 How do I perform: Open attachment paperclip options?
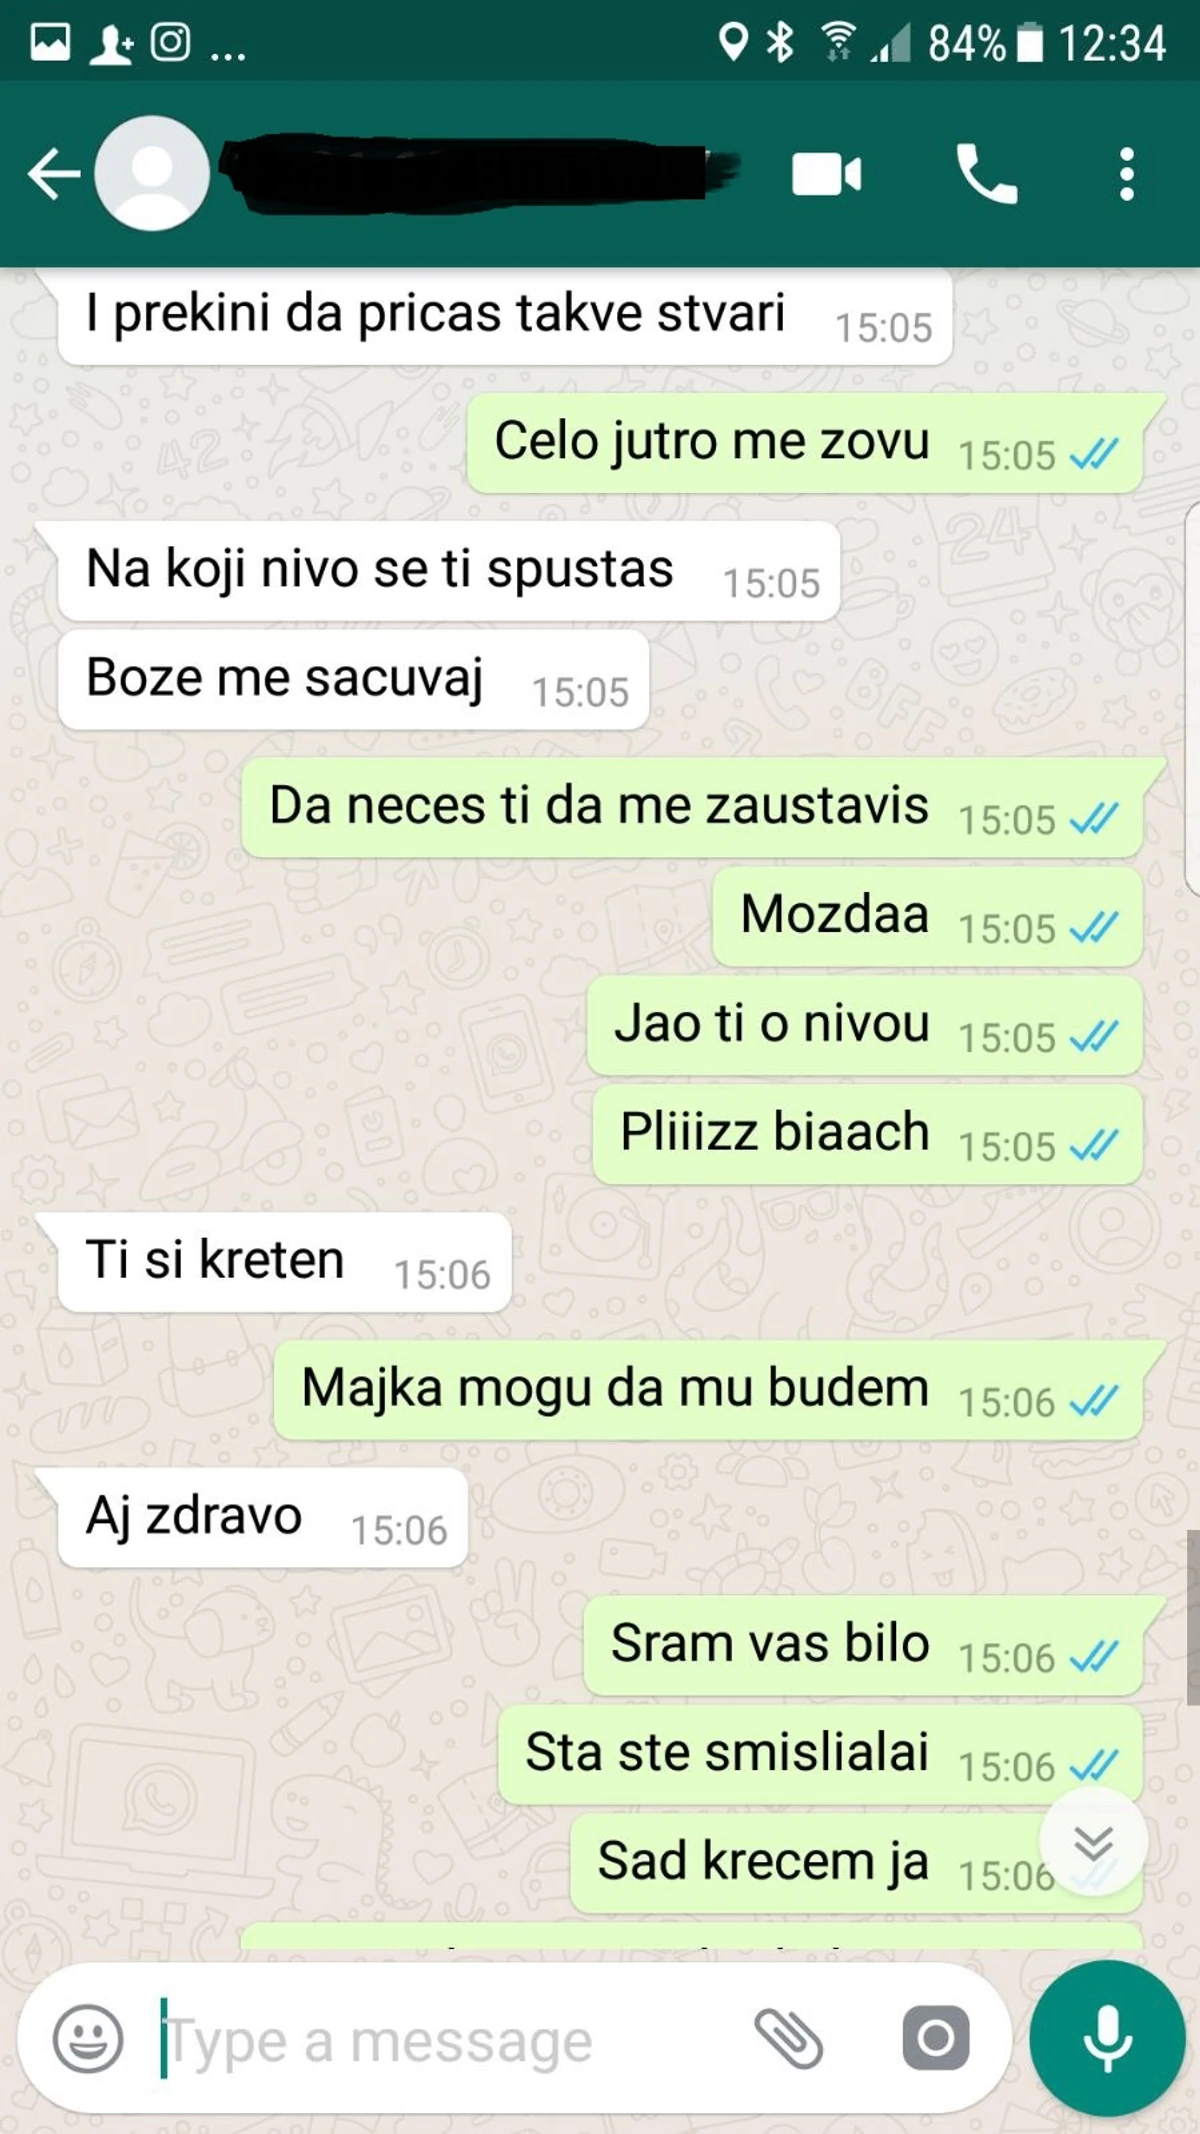[x=788, y=2038]
